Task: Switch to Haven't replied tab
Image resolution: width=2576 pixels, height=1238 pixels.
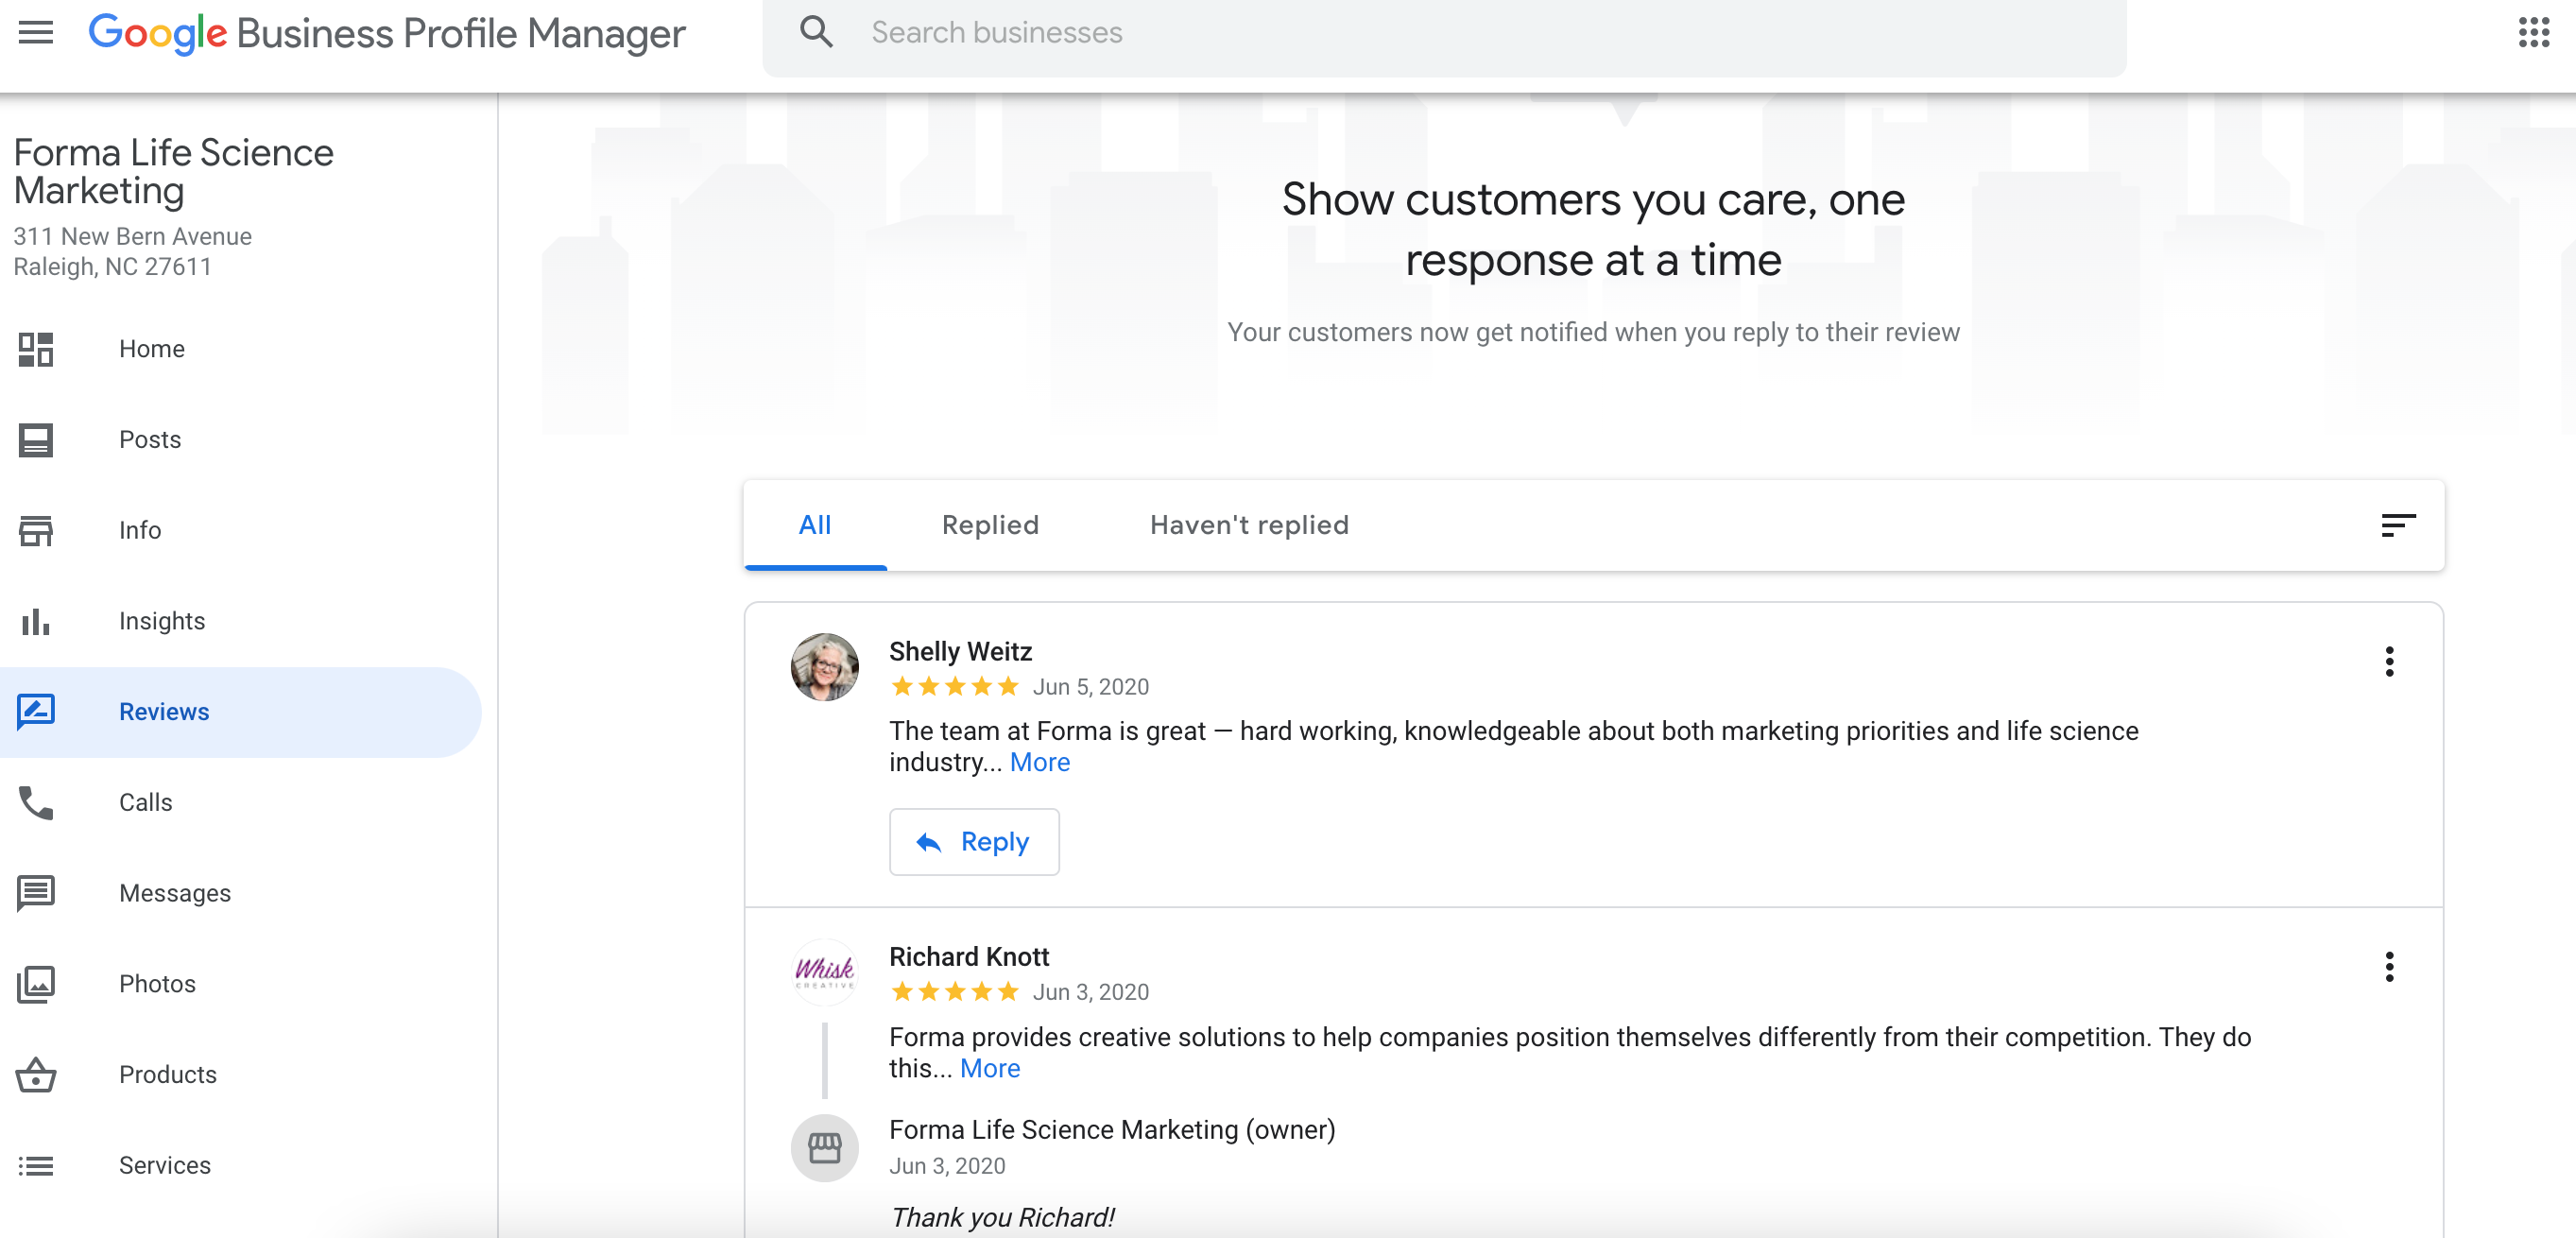Action: coord(1249,525)
